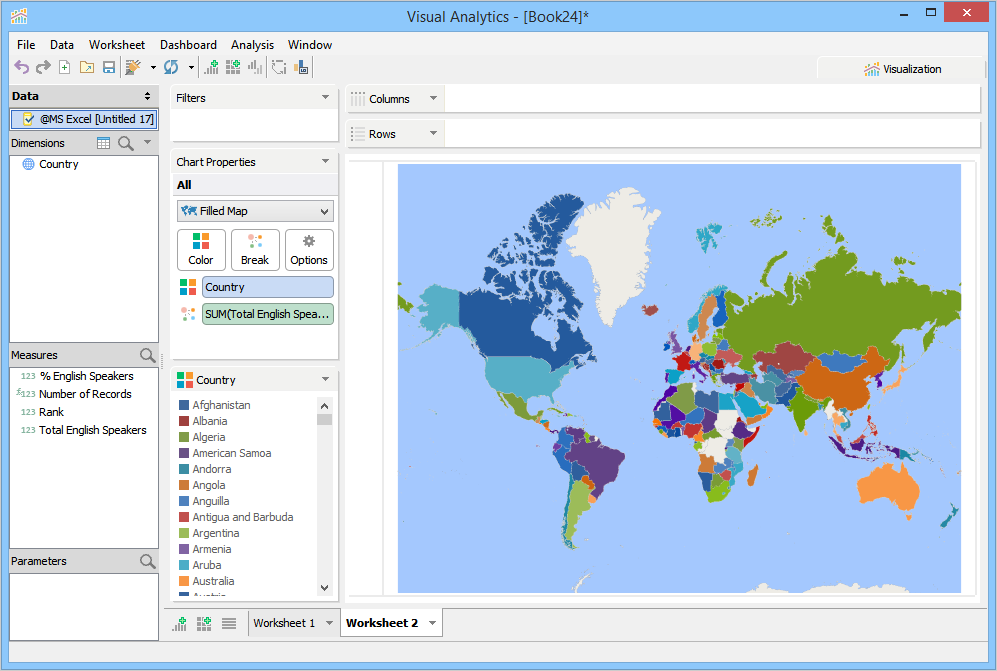Select the Number of Records measure

tap(85, 394)
